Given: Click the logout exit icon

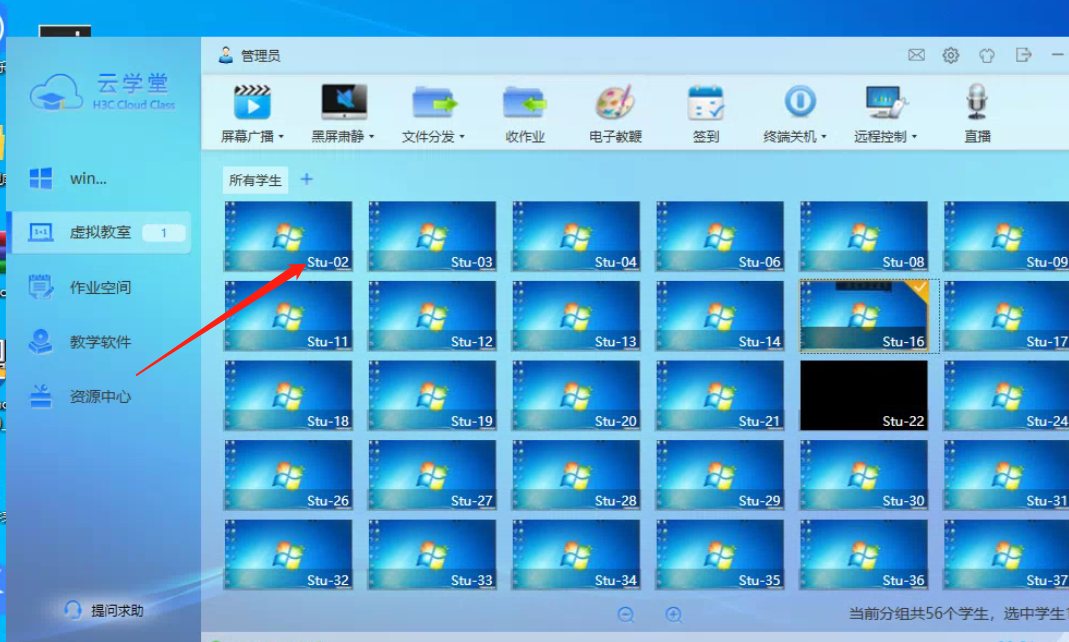Looking at the screenshot, I should [1023, 55].
